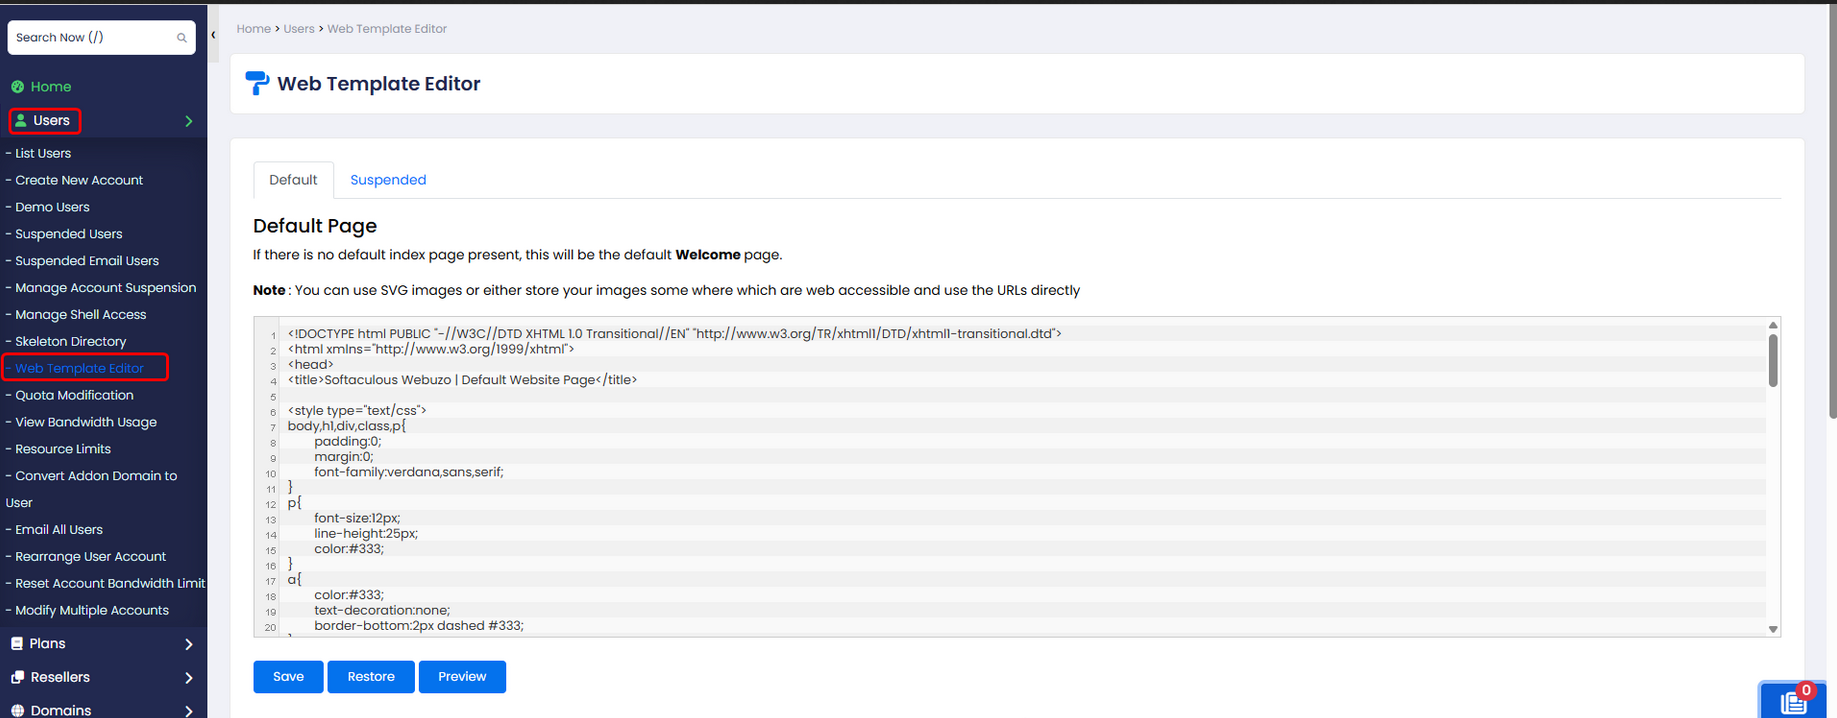Click the search magnifier icon

point(181,38)
